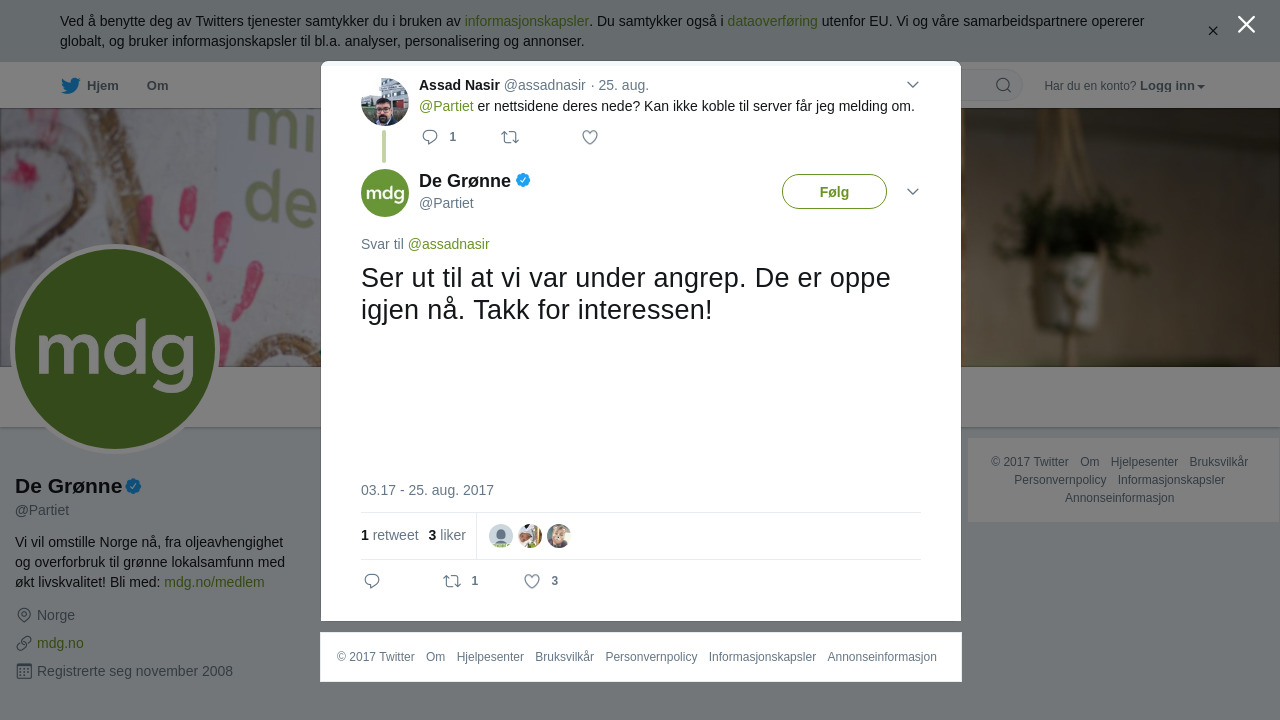
Task: Like De Grønne's tweet showing 3 likes
Action: 532,581
